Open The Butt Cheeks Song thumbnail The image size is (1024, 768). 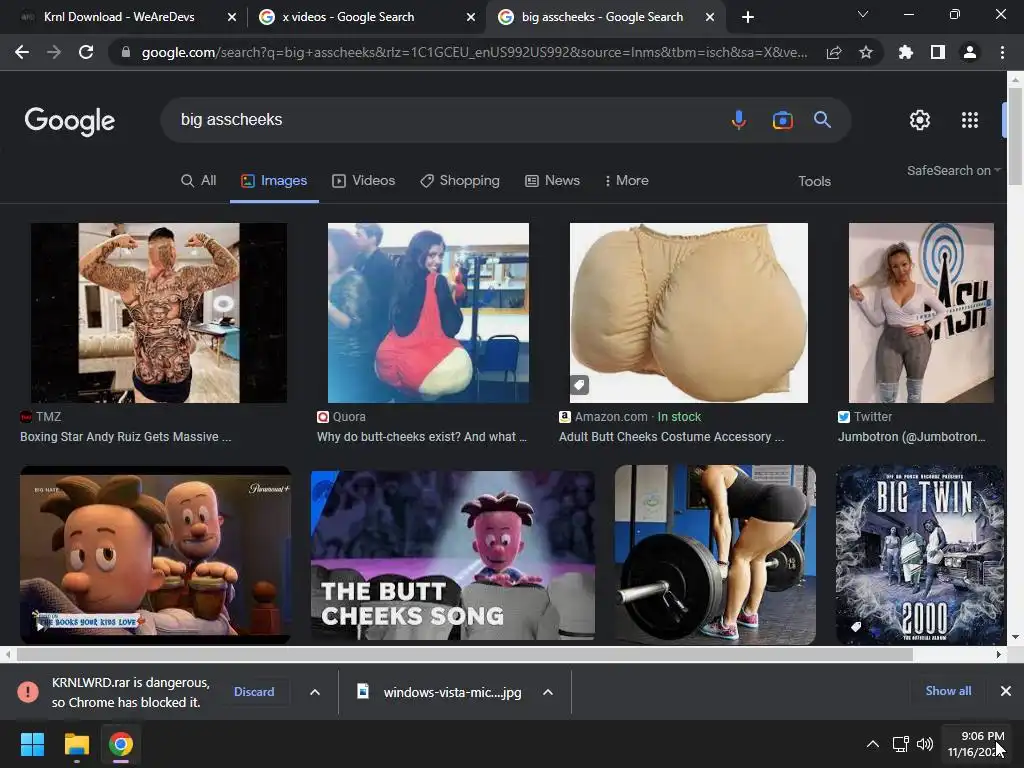coord(453,555)
